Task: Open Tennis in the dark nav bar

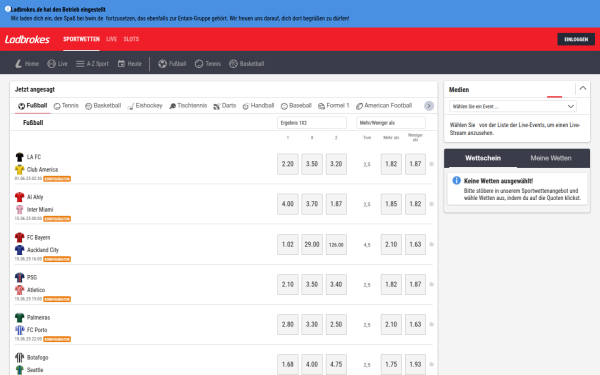Action: (208, 64)
